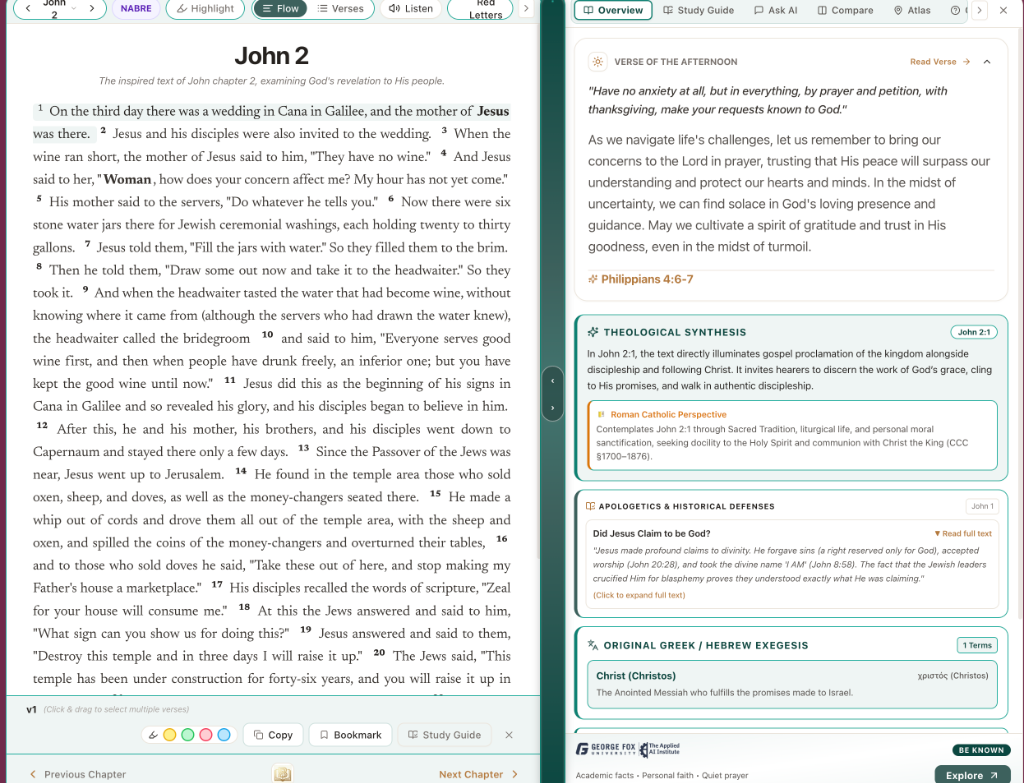This screenshot has width=1024, height=783.
Task: Expand the side panel with the divider right arrow
Action: point(552,408)
